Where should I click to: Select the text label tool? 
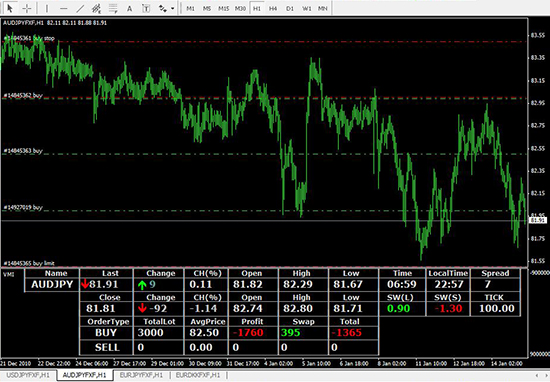click(146, 8)
